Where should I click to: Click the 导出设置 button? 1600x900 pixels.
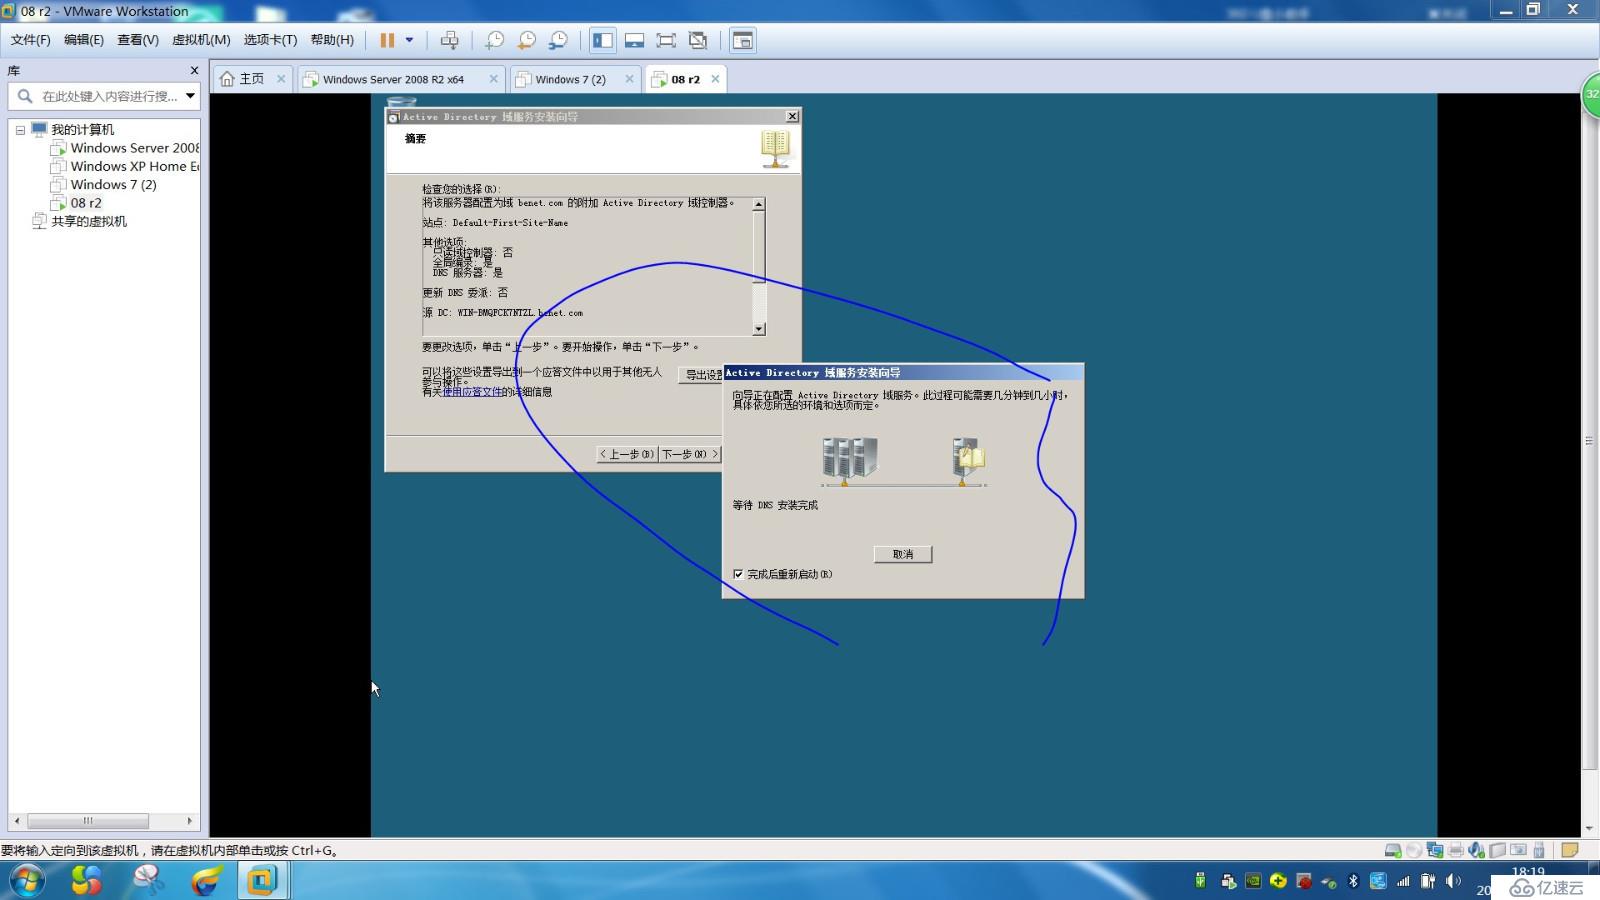[x=701, y=375]
